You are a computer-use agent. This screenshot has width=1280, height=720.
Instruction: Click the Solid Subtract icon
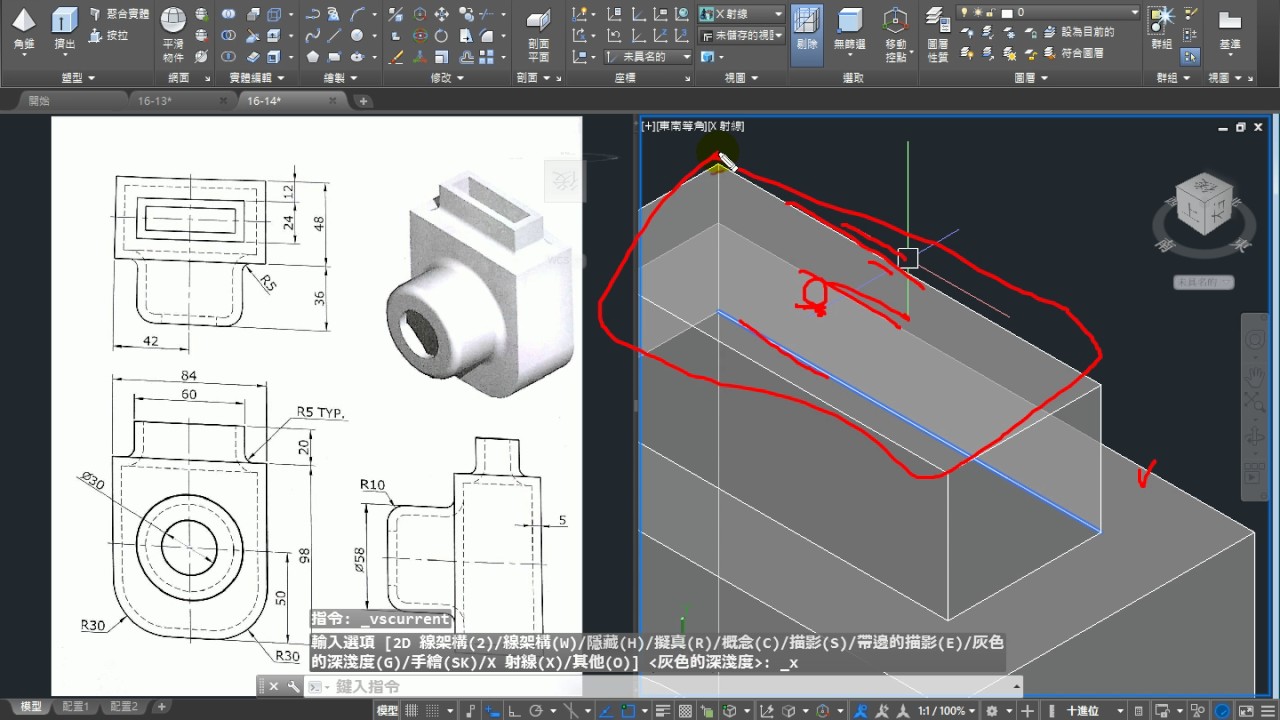coord(229,36)
